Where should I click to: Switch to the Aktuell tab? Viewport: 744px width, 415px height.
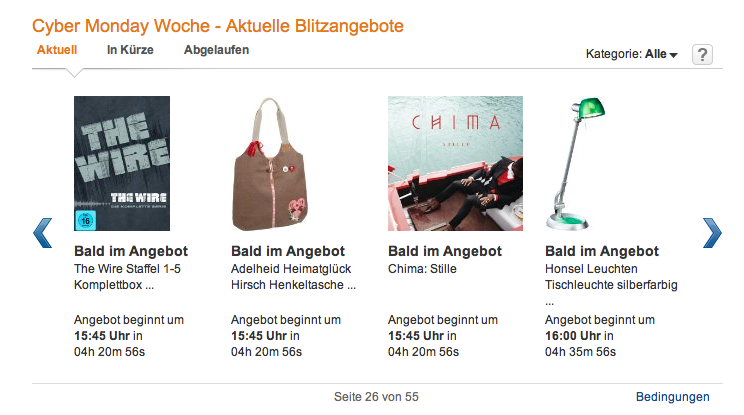[x=57, y=50]
